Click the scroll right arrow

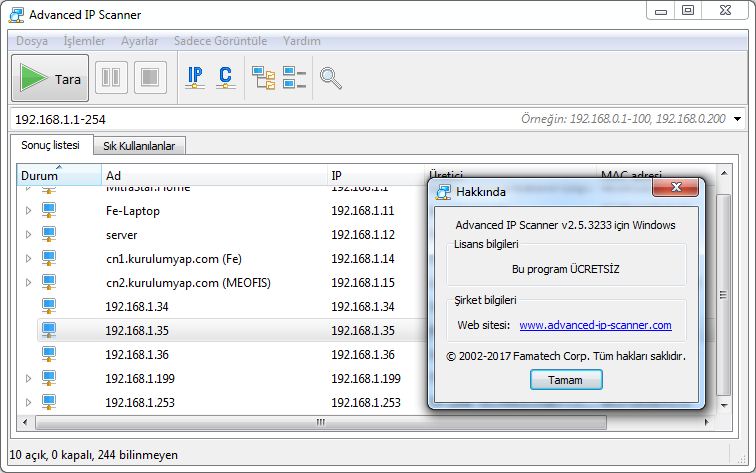click(x=707, y=422)
